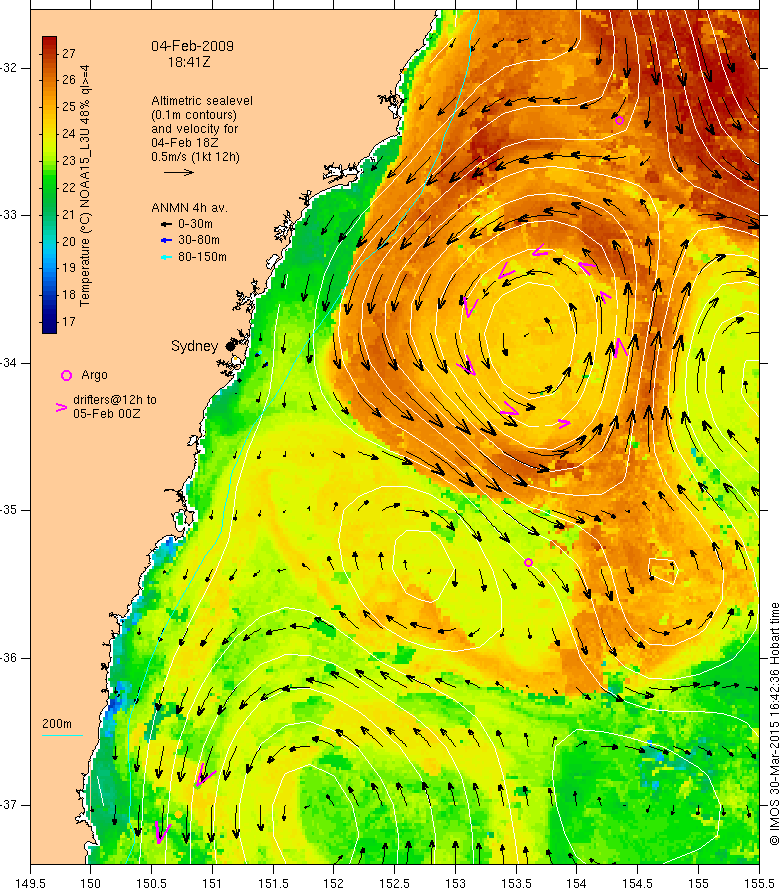Screen dimensions: 780x890
Task: Click the -35 latitude axis label
Action: pyautogui.click(x=9, y=510)
